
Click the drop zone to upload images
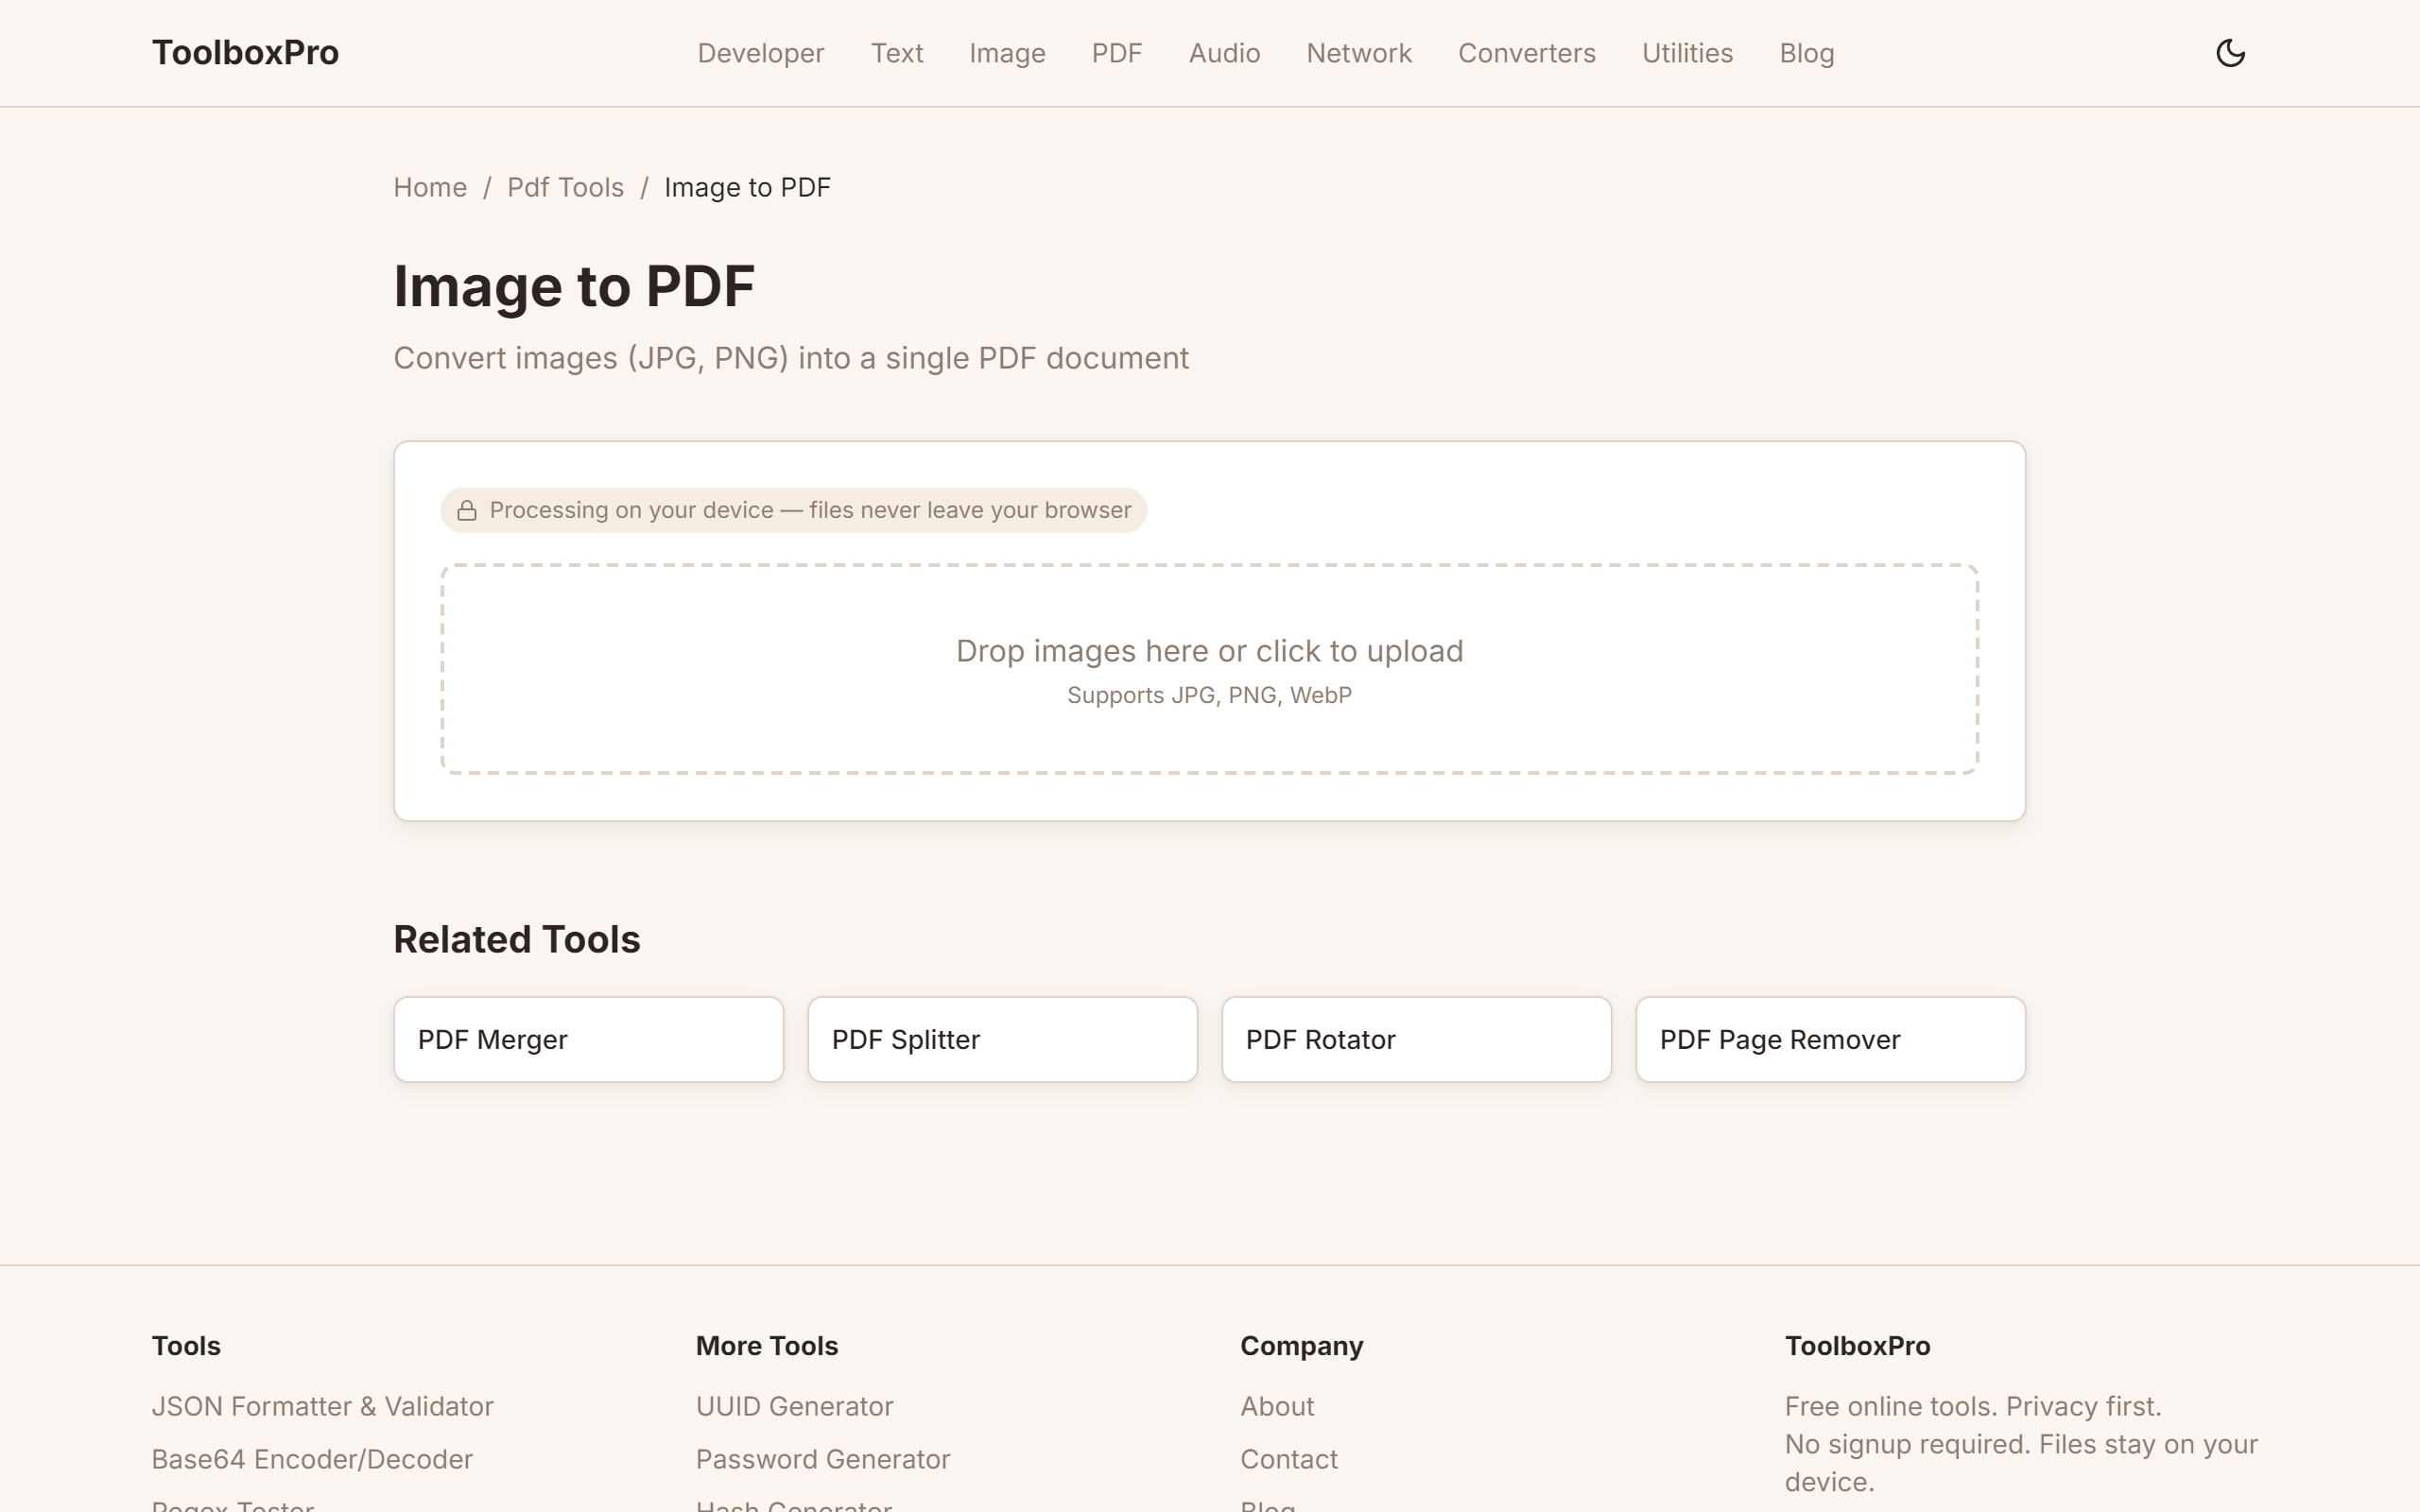pos(1209,669)
